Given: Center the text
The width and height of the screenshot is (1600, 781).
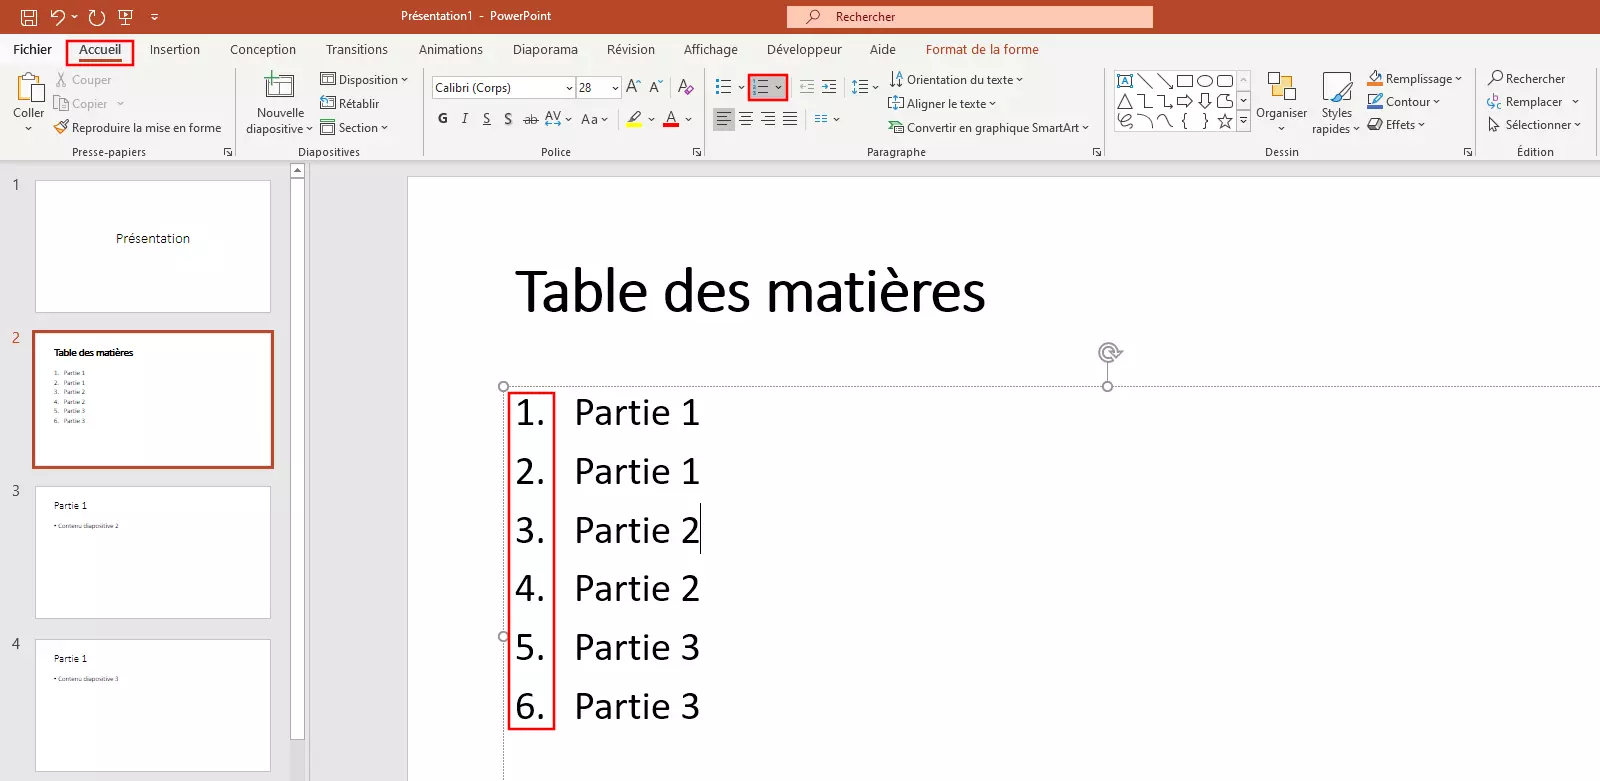Looking at the screenshot, I should pyautogui.click(x=746, y=119).
